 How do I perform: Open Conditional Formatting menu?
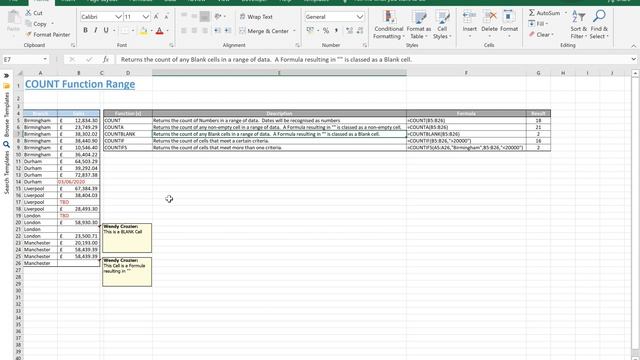pos(389,25)
